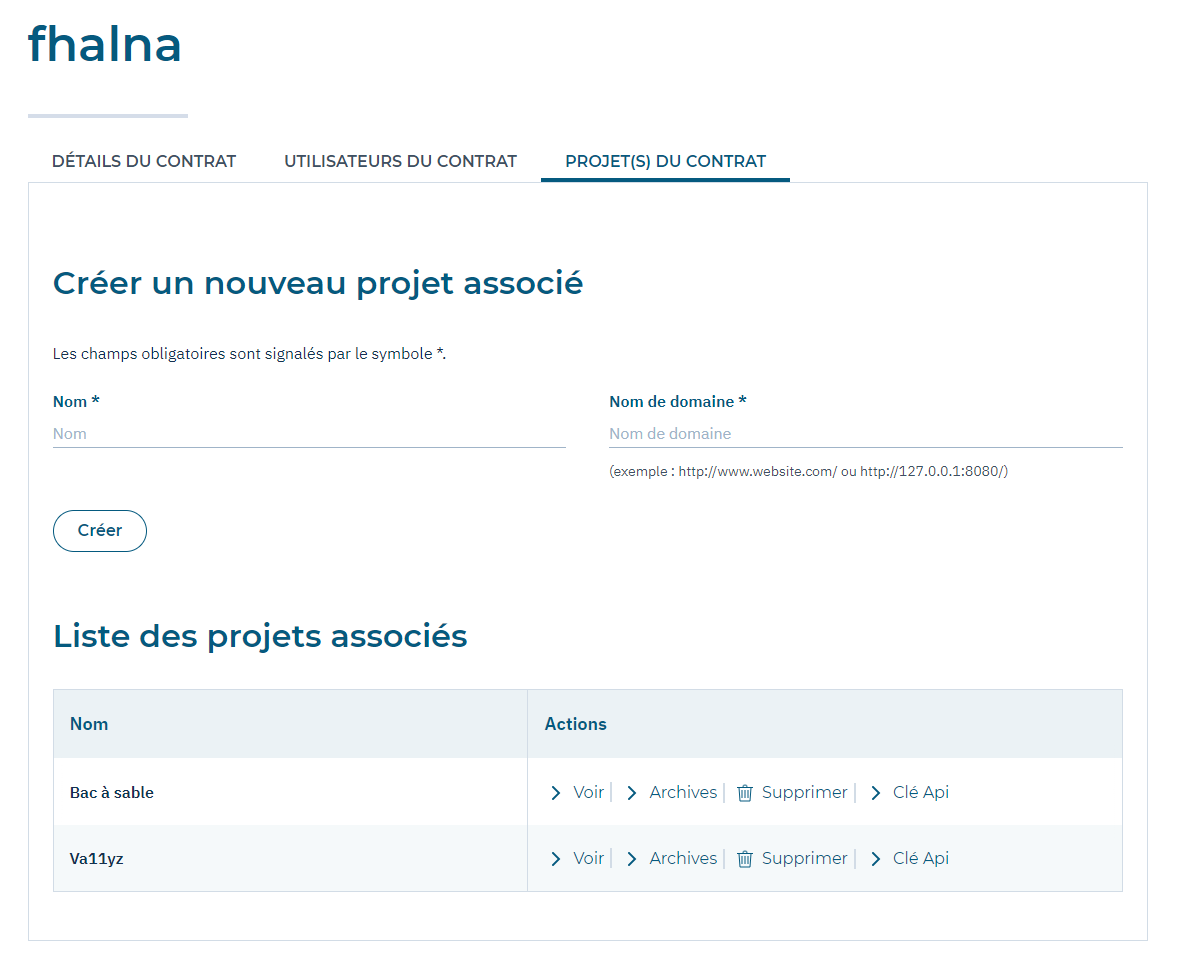Viewport: 1177px width, 965px height.
Task: Click trash icon in Va11yz row
Action: [745, 859]
